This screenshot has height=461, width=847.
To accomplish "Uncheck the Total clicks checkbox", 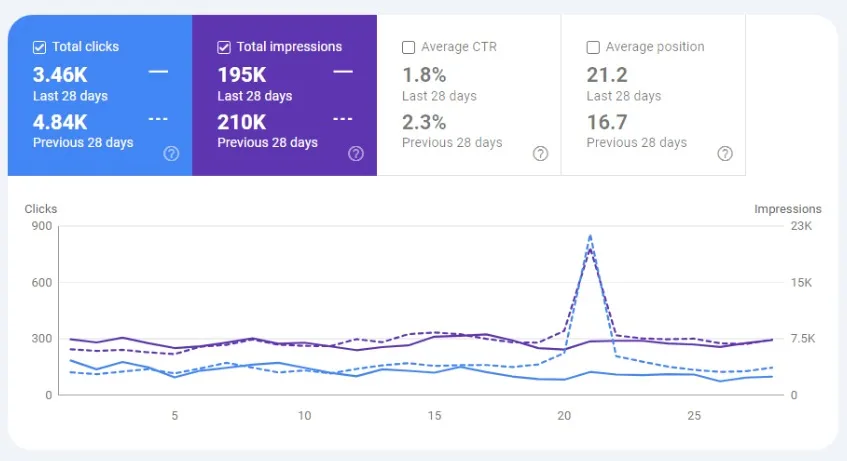I will 40,47.
